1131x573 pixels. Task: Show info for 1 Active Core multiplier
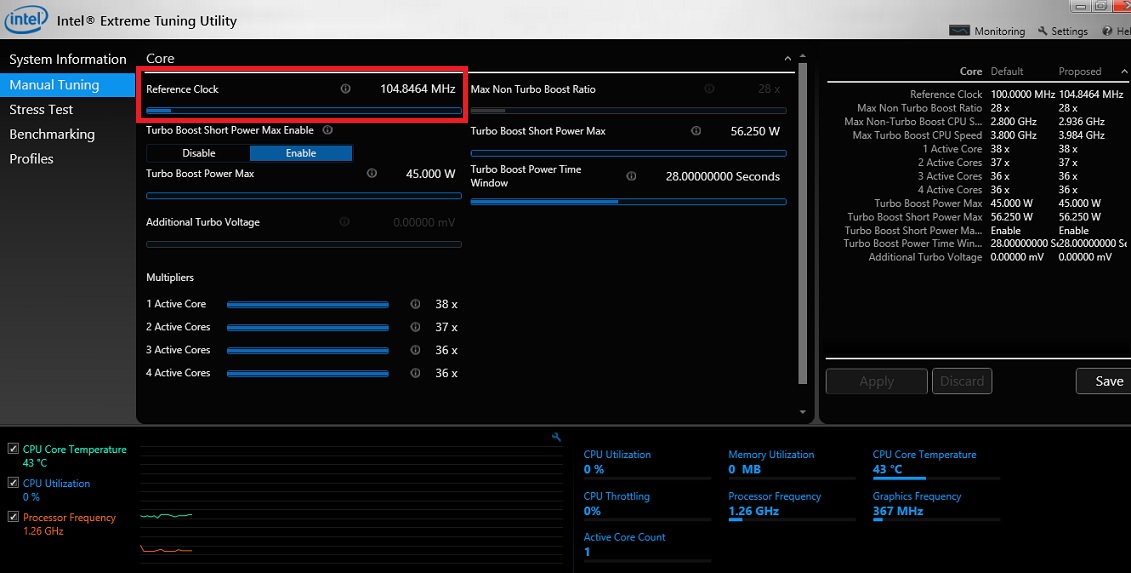[x=415, y=304]
